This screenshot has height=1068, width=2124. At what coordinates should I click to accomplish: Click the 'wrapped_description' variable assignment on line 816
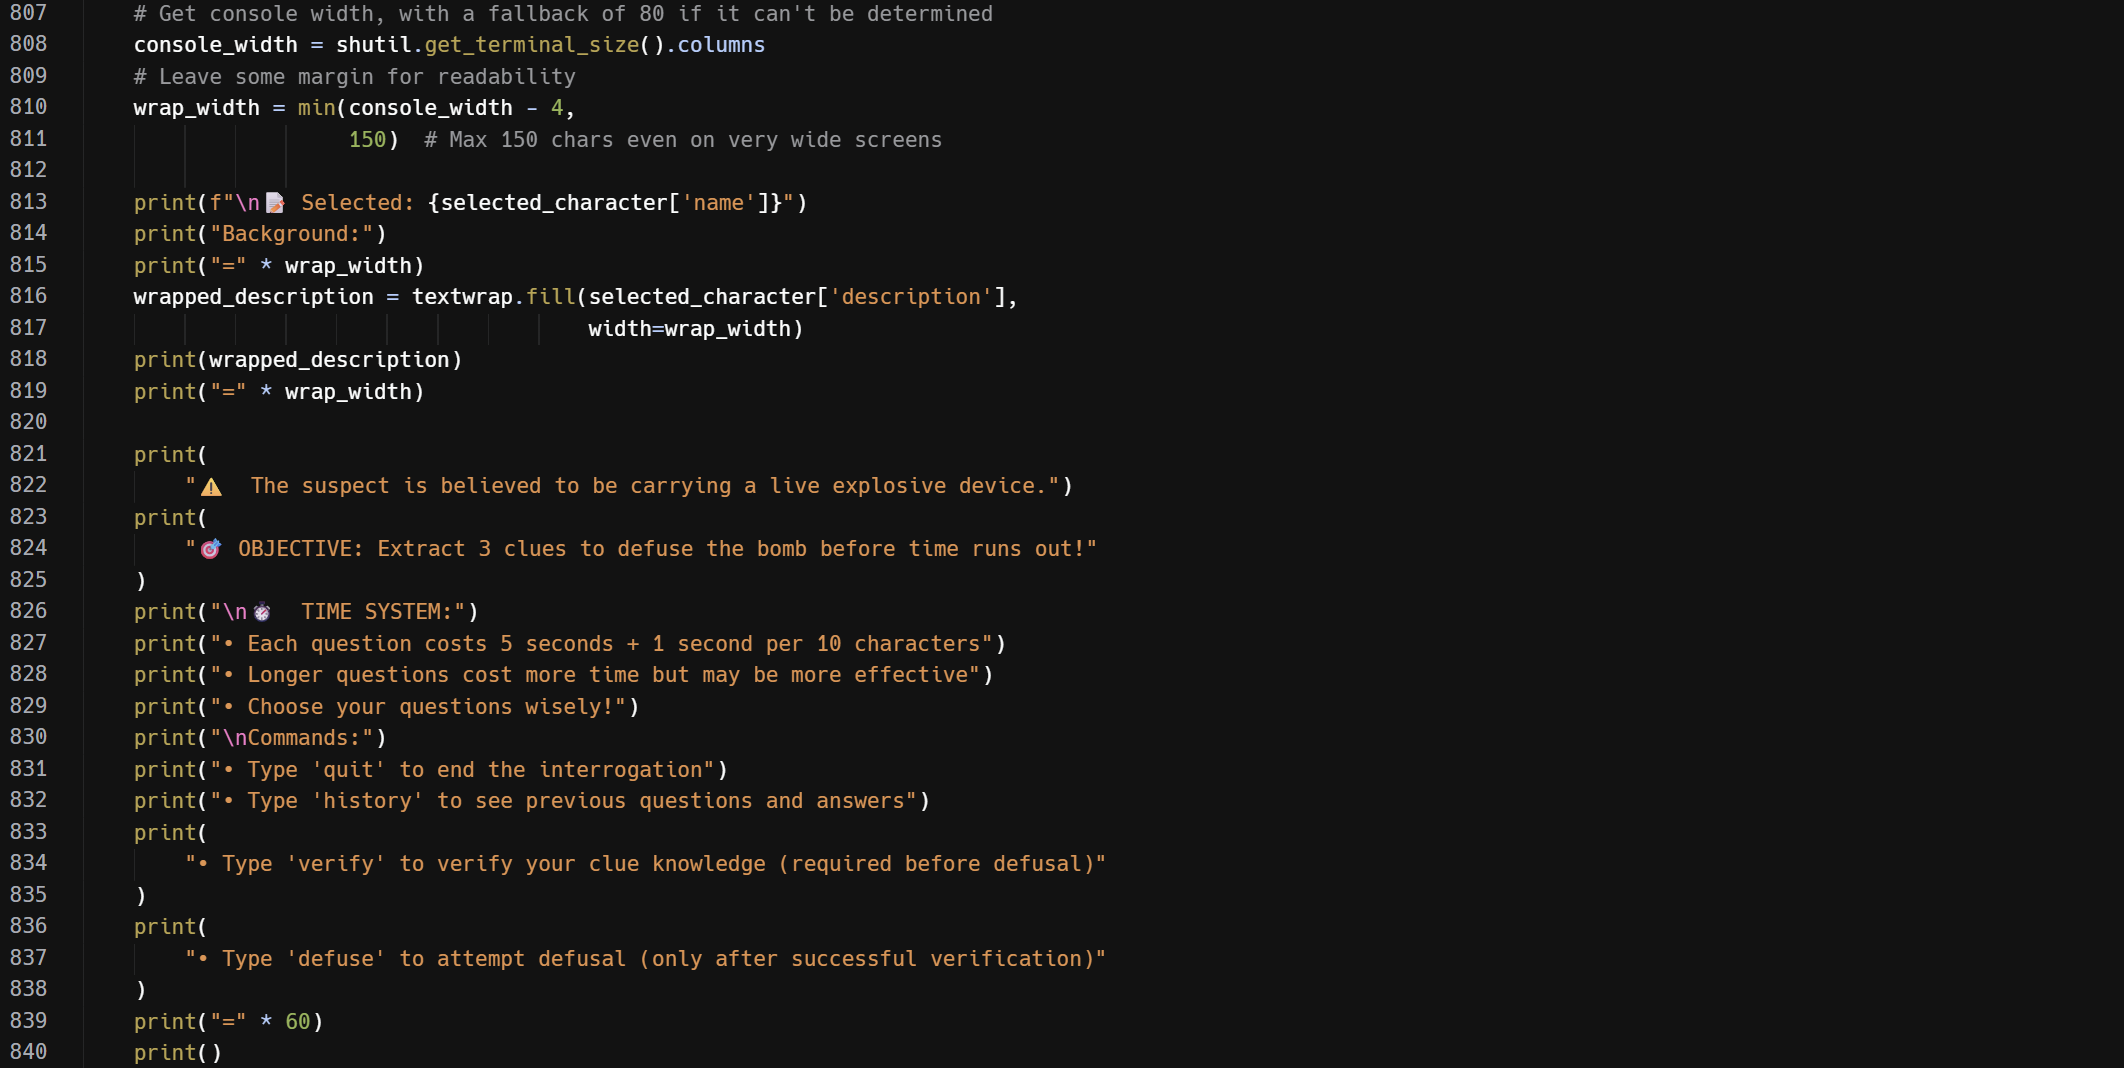pyautogui.click(x=253, y=297)
